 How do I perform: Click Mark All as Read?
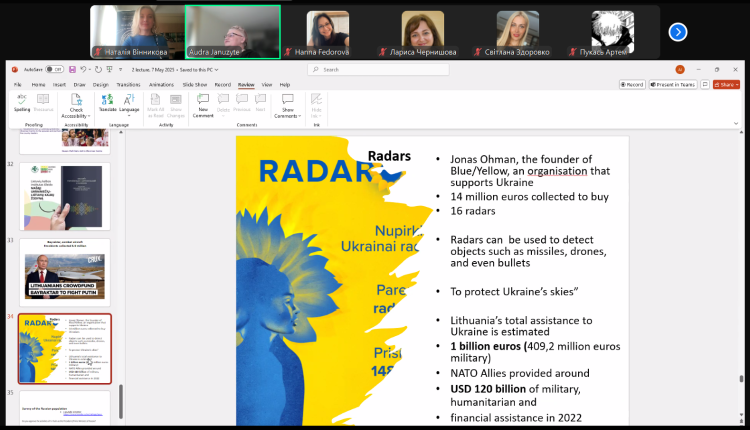[155, 105]
